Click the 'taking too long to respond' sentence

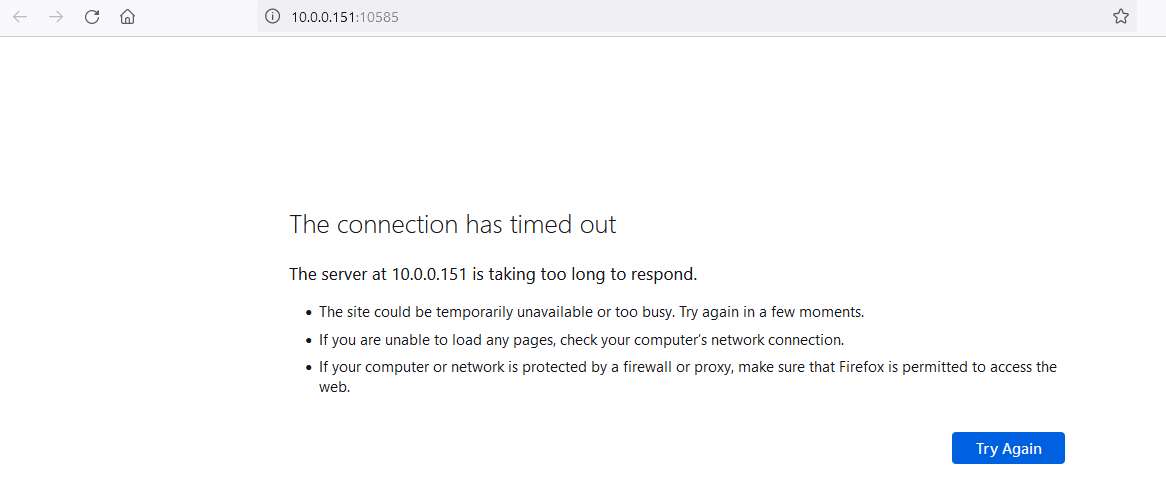click(x=493, y=274)
